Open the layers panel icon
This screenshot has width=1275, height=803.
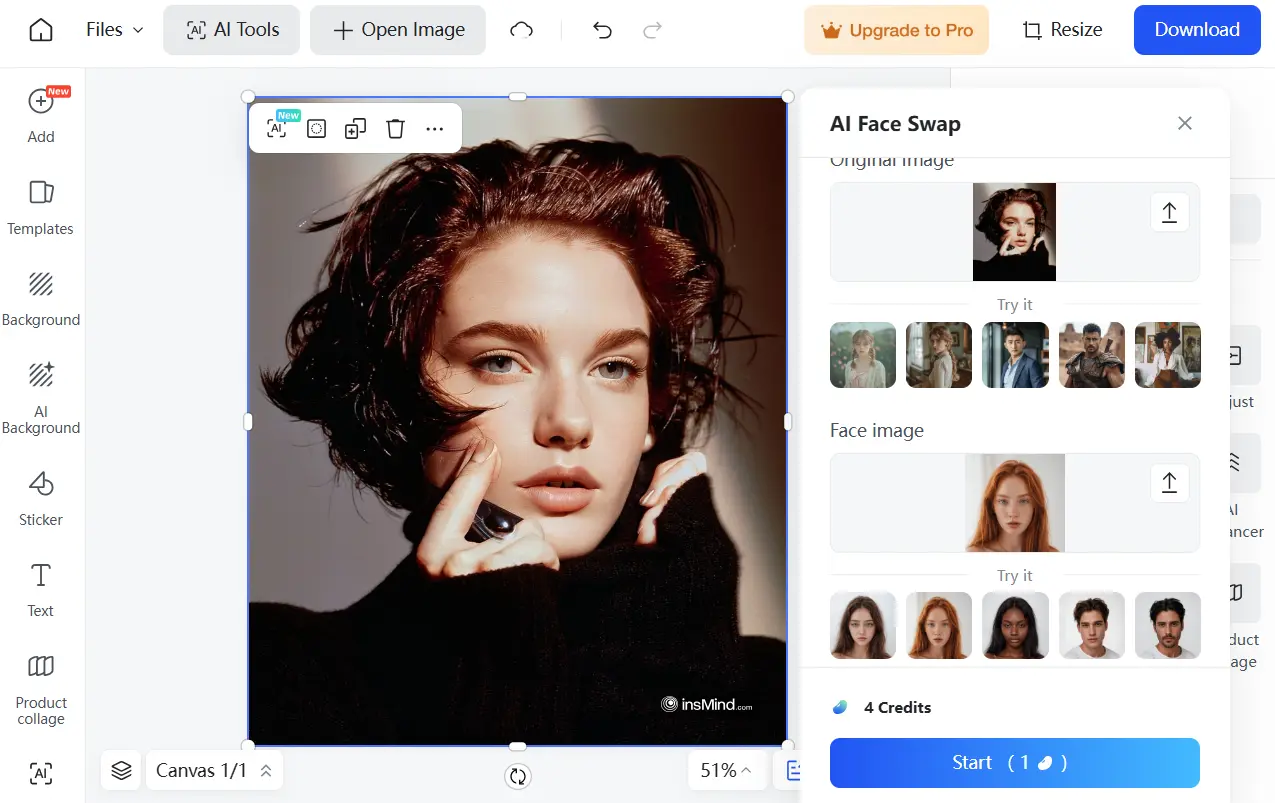tap(121, 770)
